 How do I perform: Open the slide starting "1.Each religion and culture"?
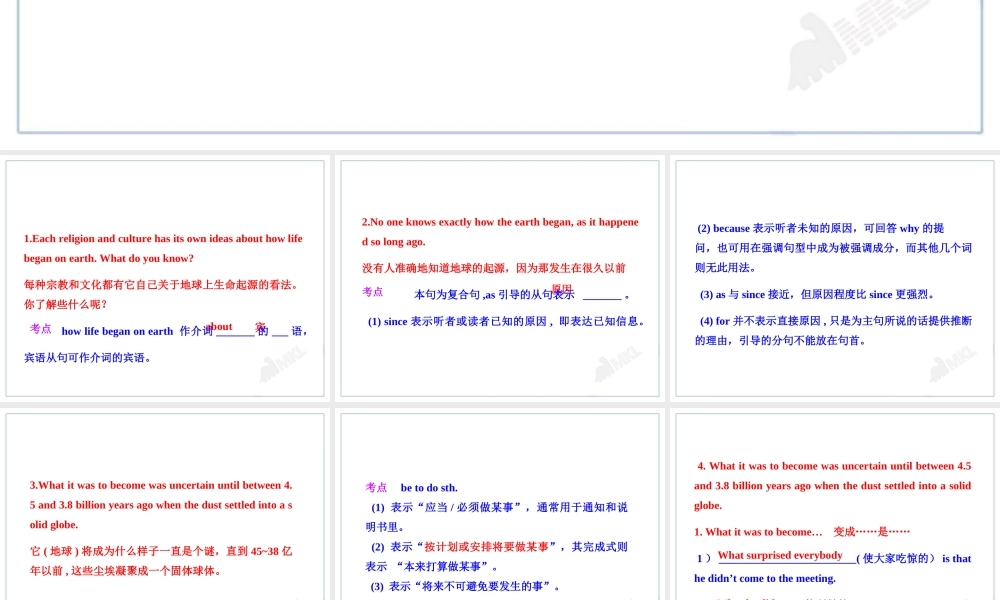click(165, 279)
